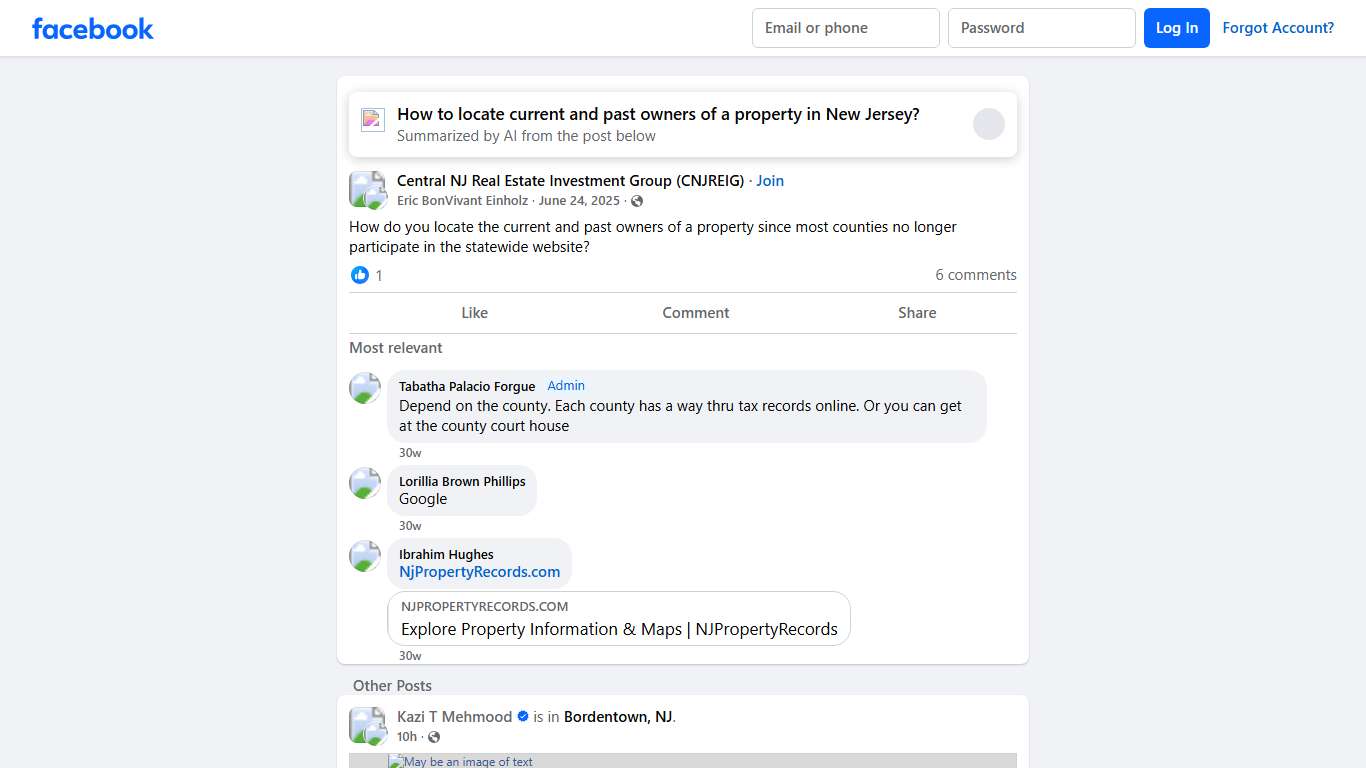Click the AI summary image icon
Screen dimensions: 1366x768
[372, 119]
